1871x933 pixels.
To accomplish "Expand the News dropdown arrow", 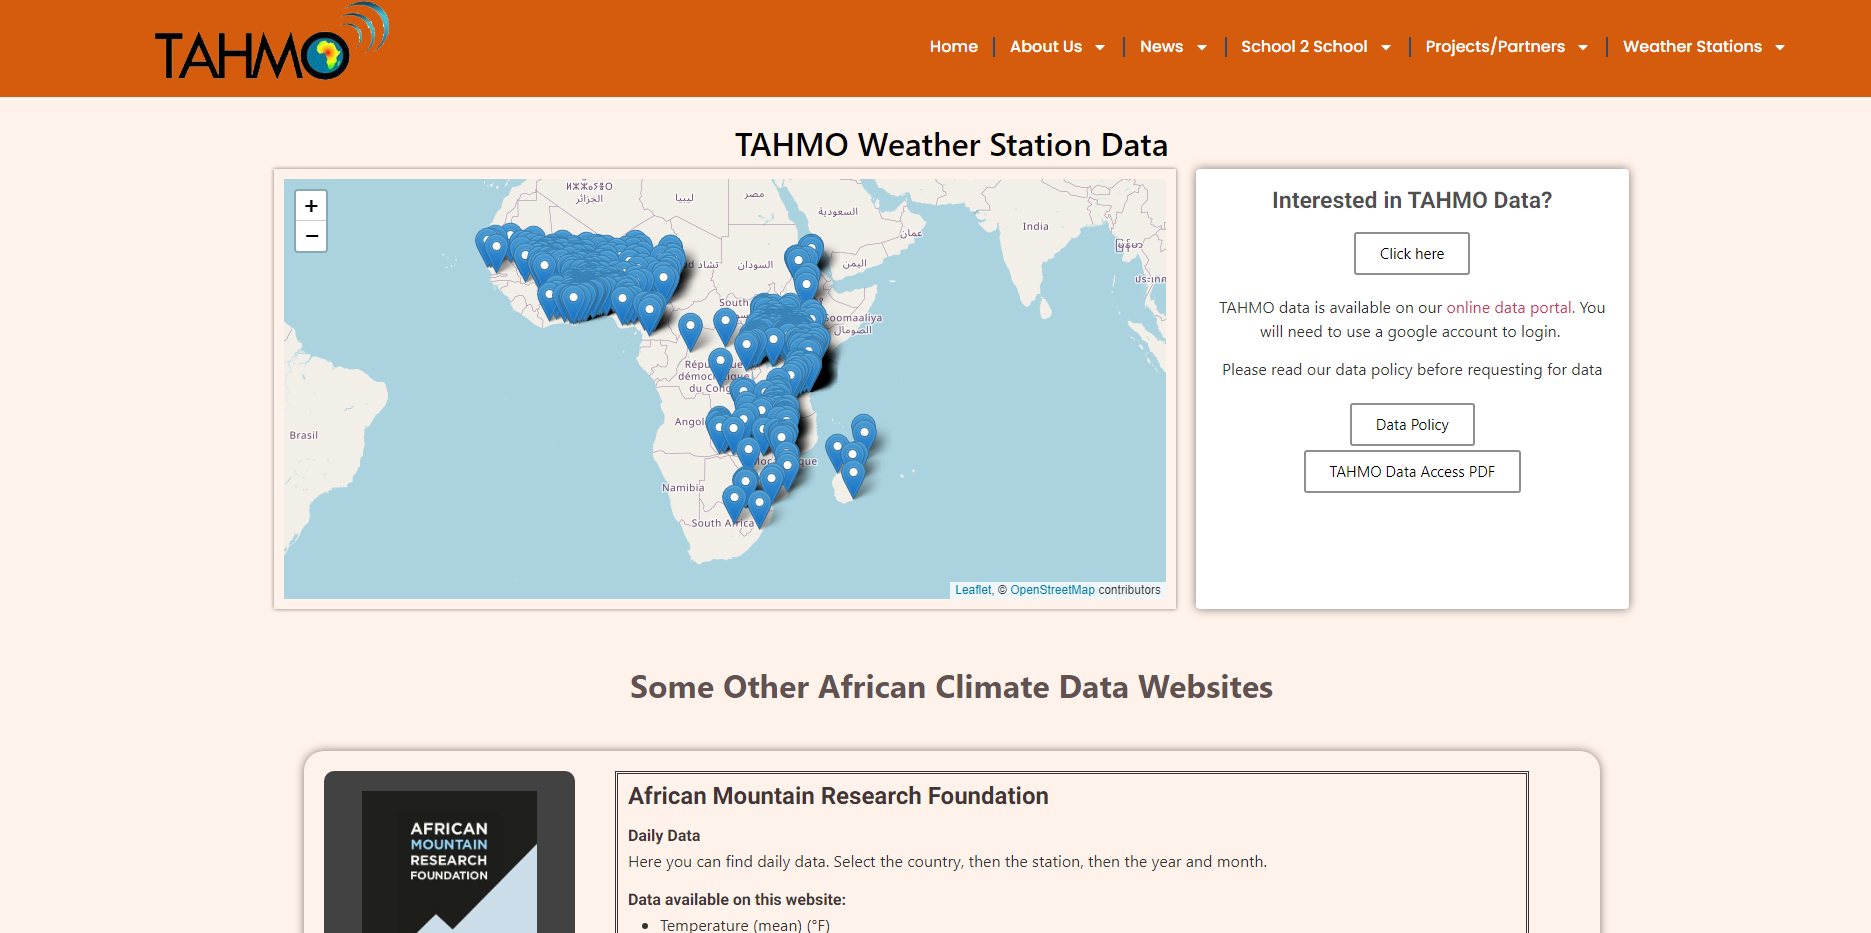I will 1202,48.
